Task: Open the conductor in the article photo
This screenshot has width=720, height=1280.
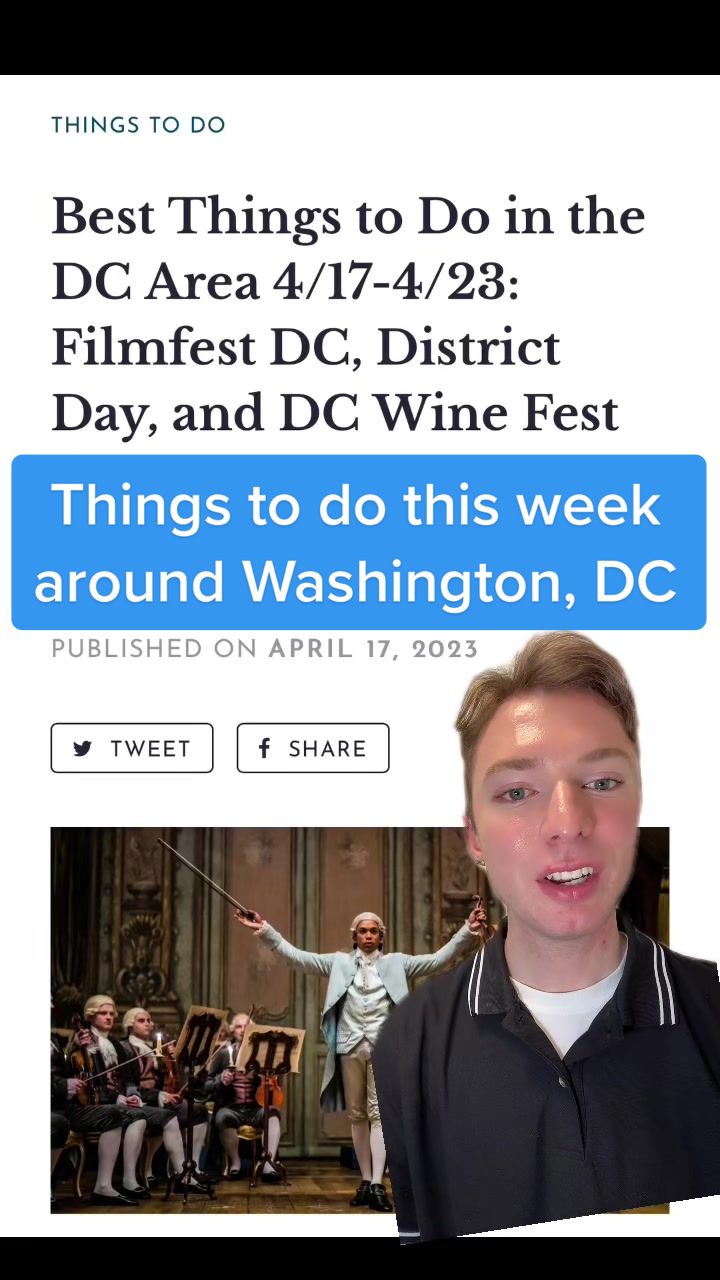Action: (x=364, y=1040)
